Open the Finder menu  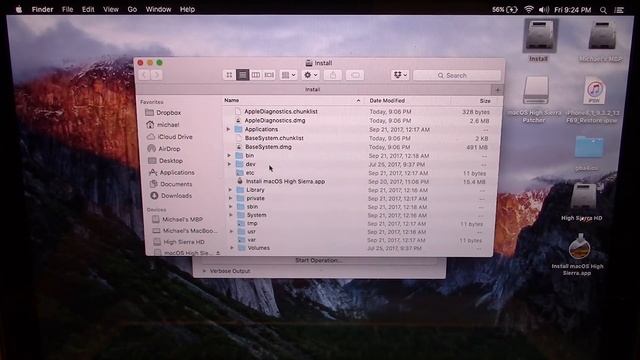tap(42, 9)
